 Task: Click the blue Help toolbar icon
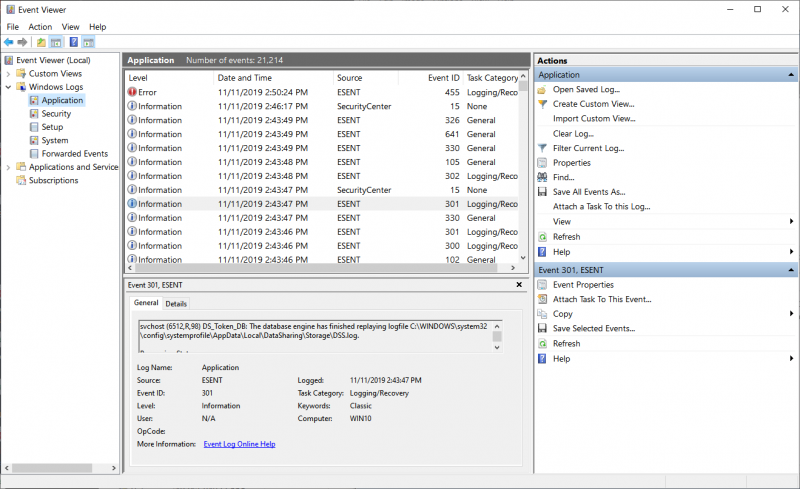click(x=74, y=42)
